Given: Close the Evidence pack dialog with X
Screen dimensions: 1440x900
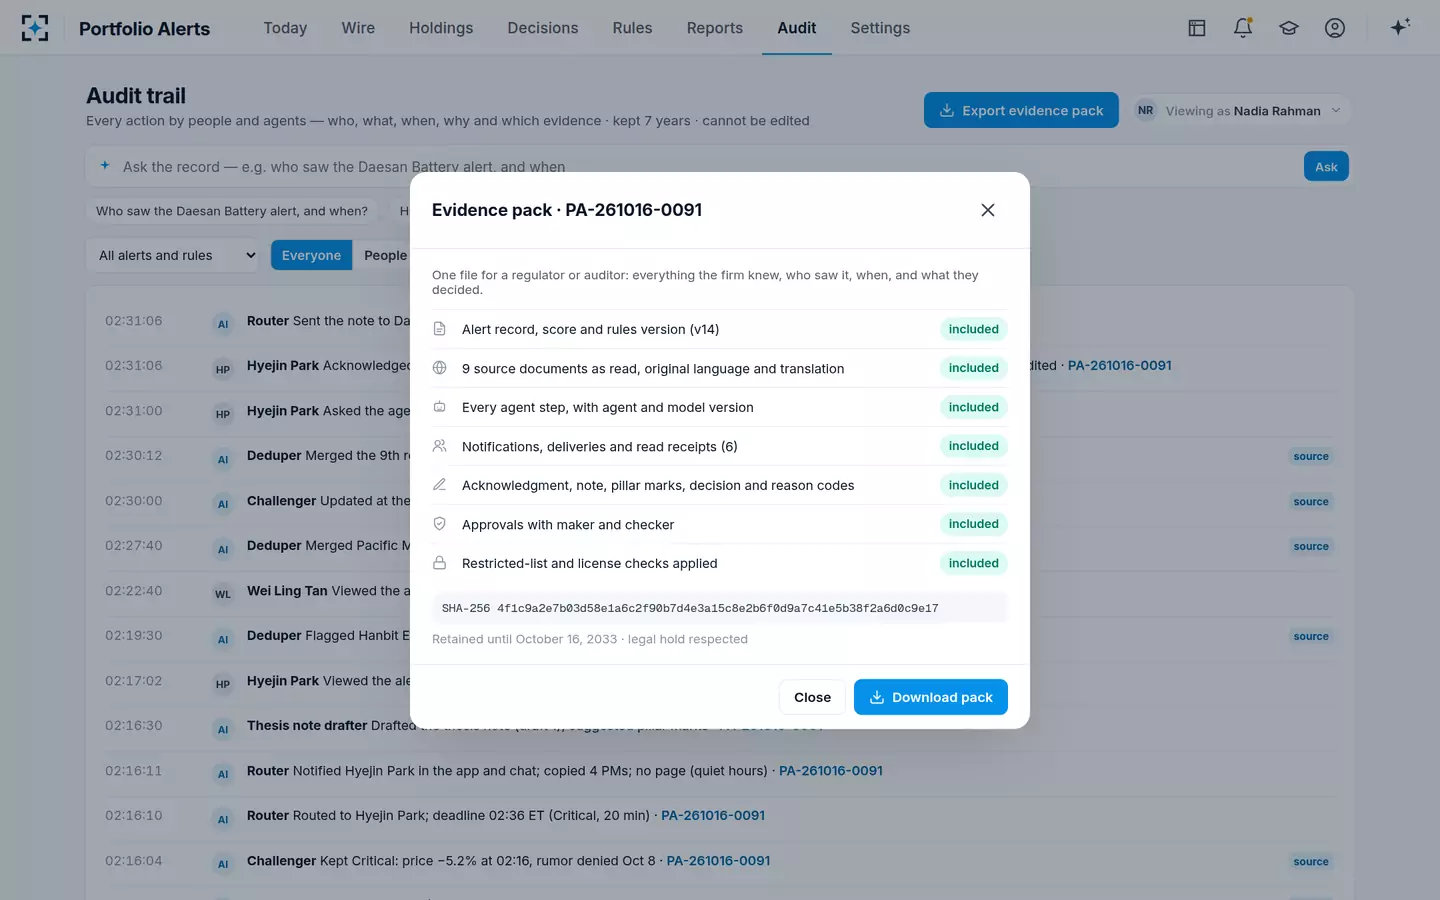Looking at the screenshot, I should [x=988, y=210].
